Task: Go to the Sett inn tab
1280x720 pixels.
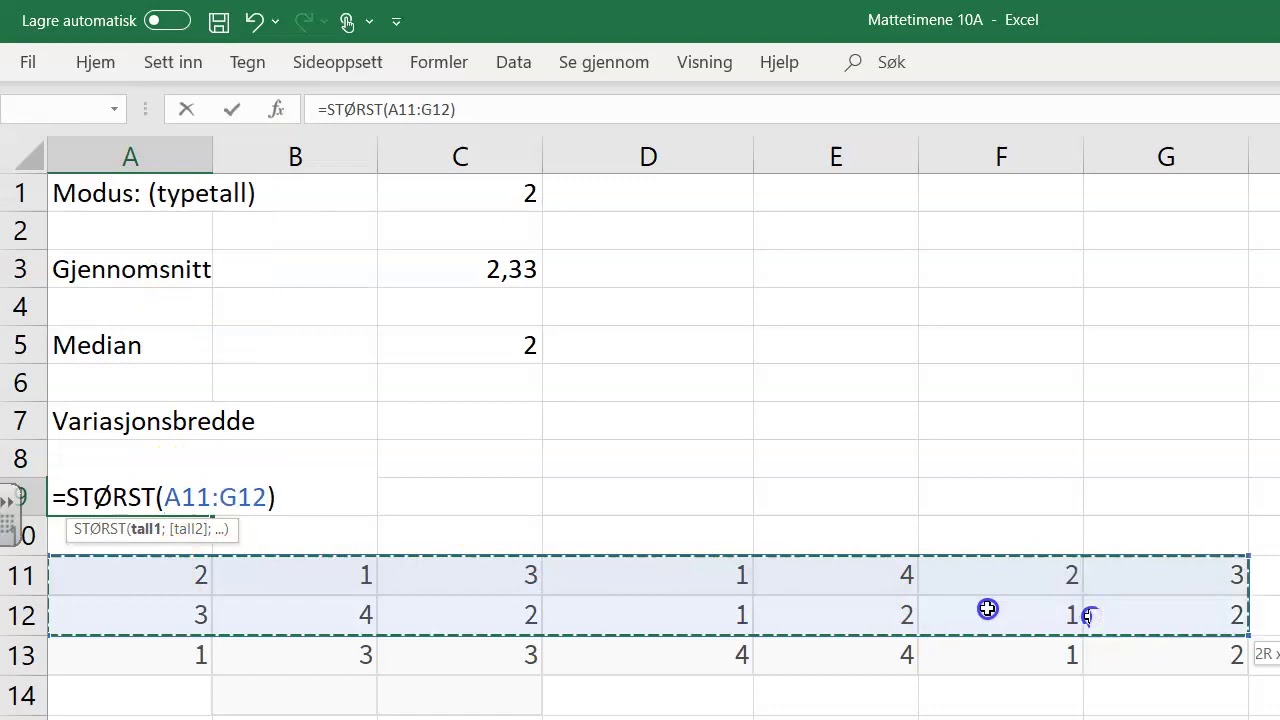Action: pyautogui.click(x=173, y=62)
